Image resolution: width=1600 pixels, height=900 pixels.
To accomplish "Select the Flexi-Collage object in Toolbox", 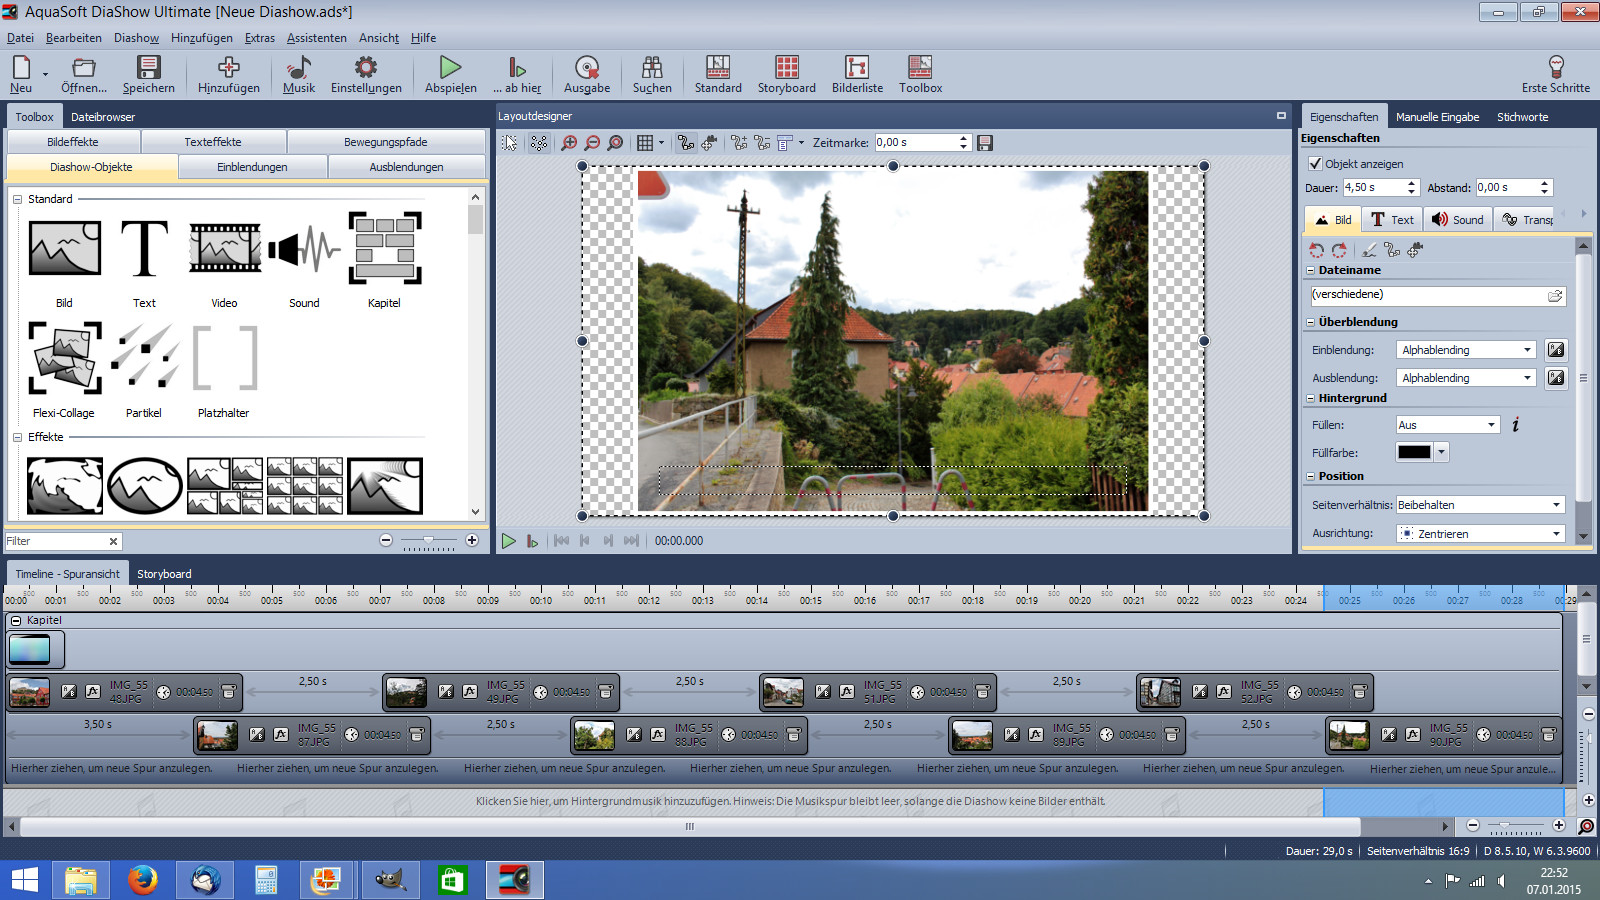I will [x=64, y=358].
